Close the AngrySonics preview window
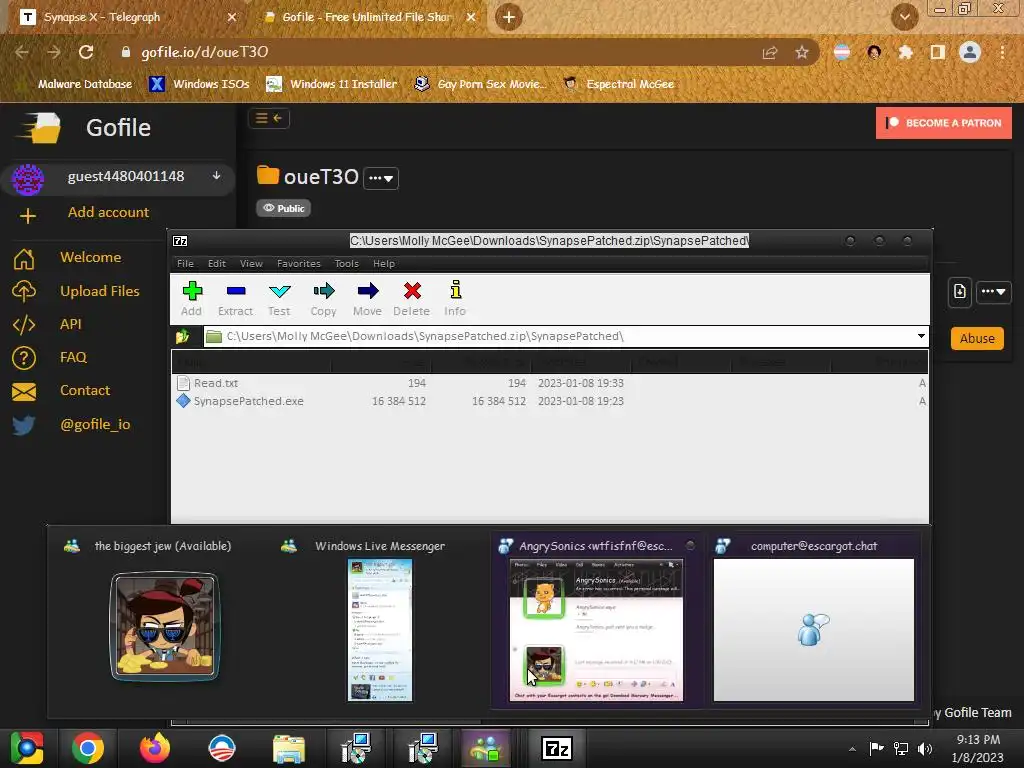The image size is (1024, 768). point(690,545)
